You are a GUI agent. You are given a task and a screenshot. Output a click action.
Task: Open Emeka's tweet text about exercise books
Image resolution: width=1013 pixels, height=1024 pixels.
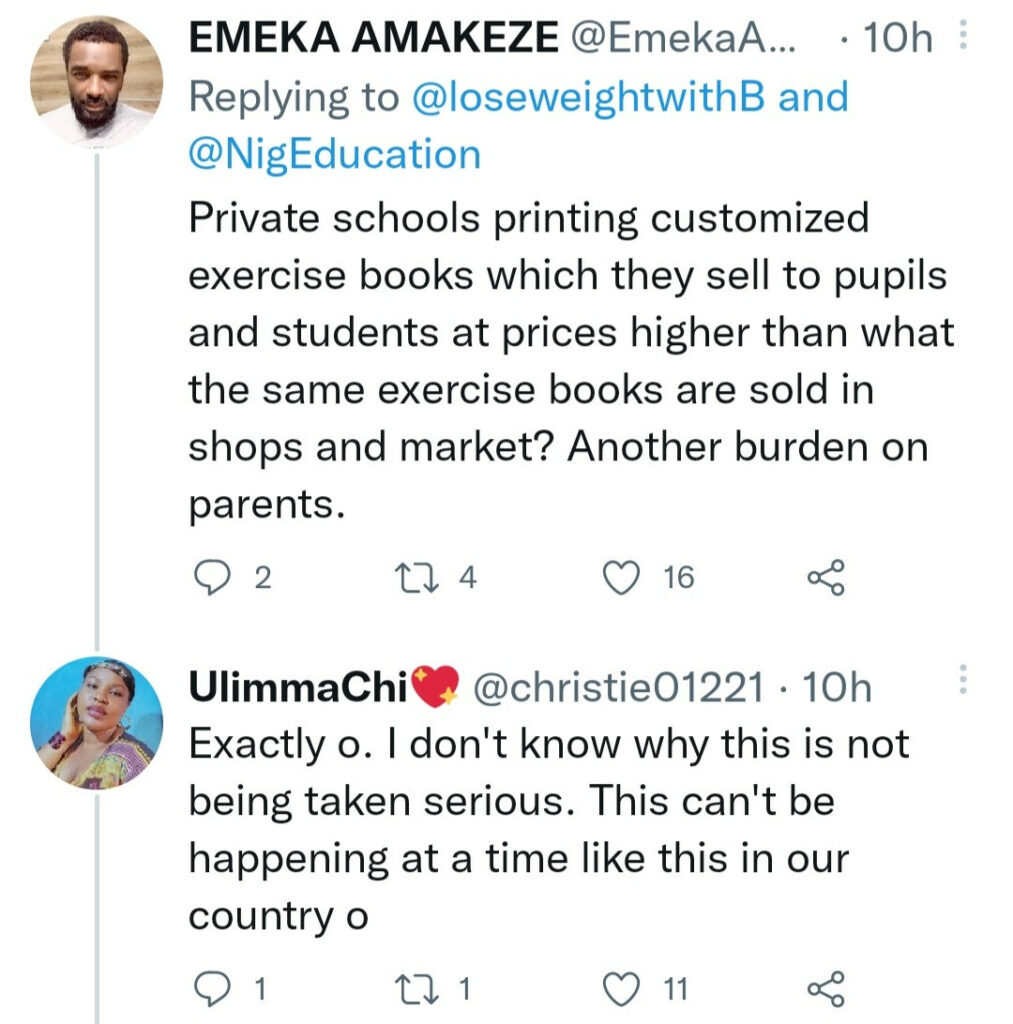570,361
